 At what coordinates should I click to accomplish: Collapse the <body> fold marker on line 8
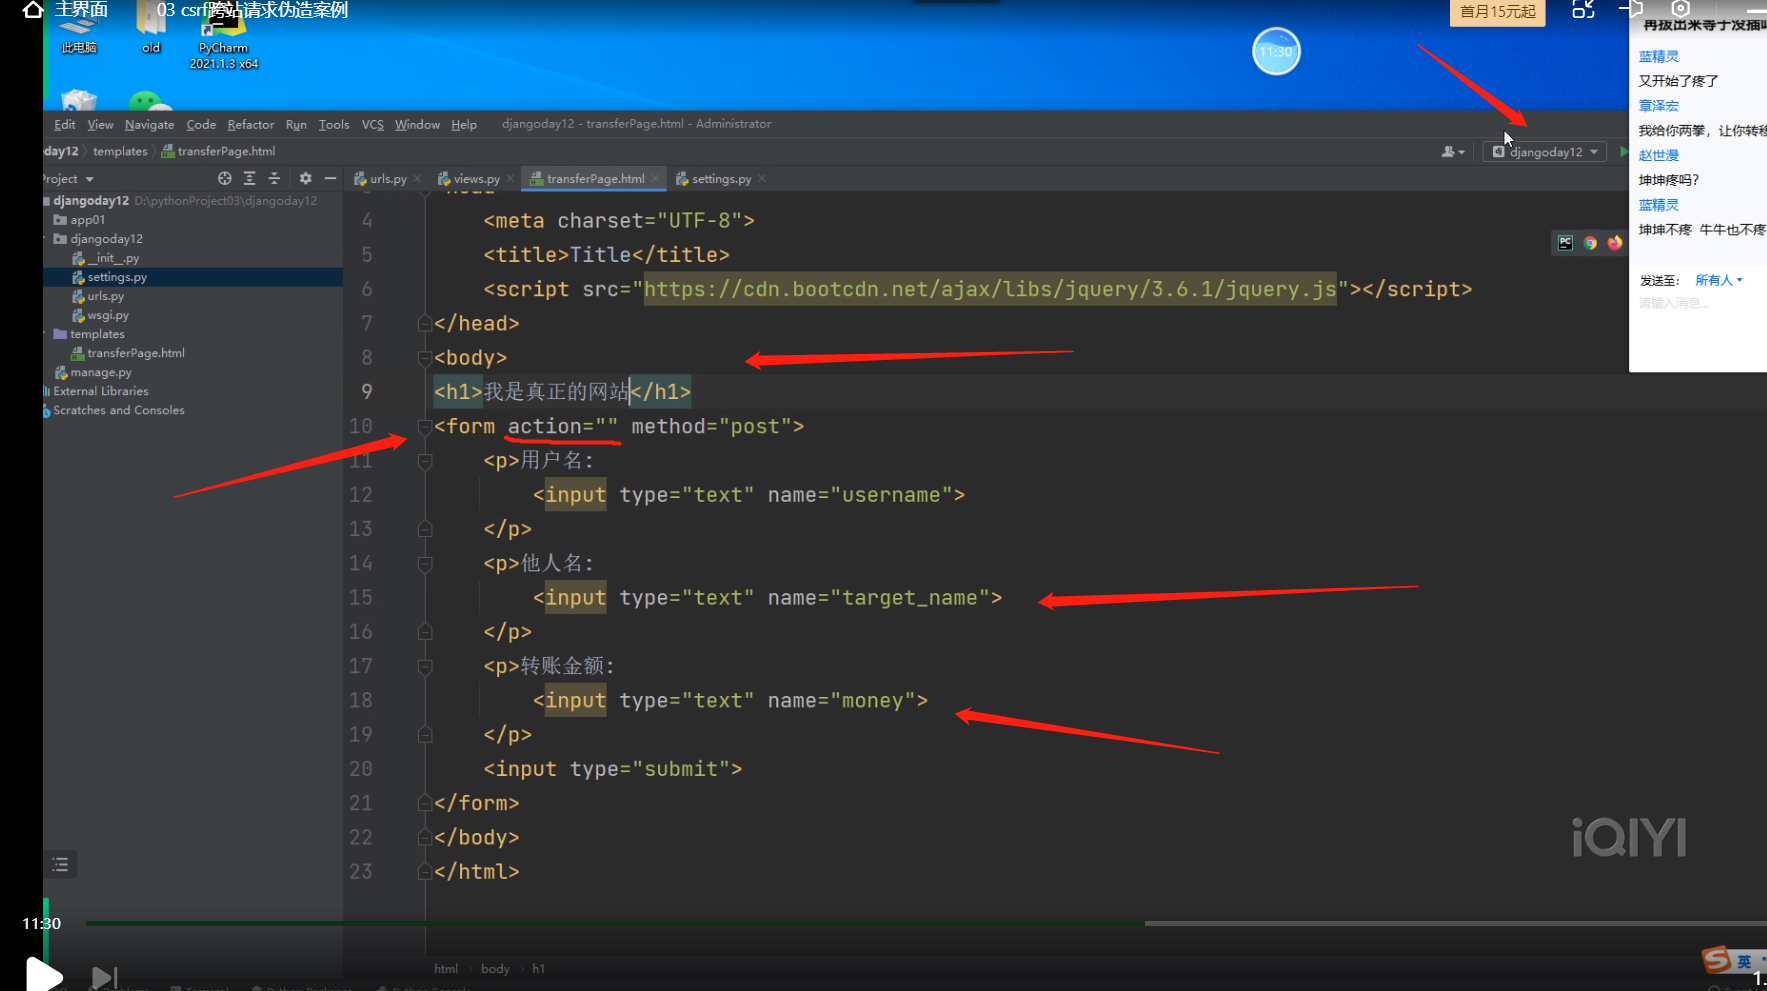click(x=425, y=358)
